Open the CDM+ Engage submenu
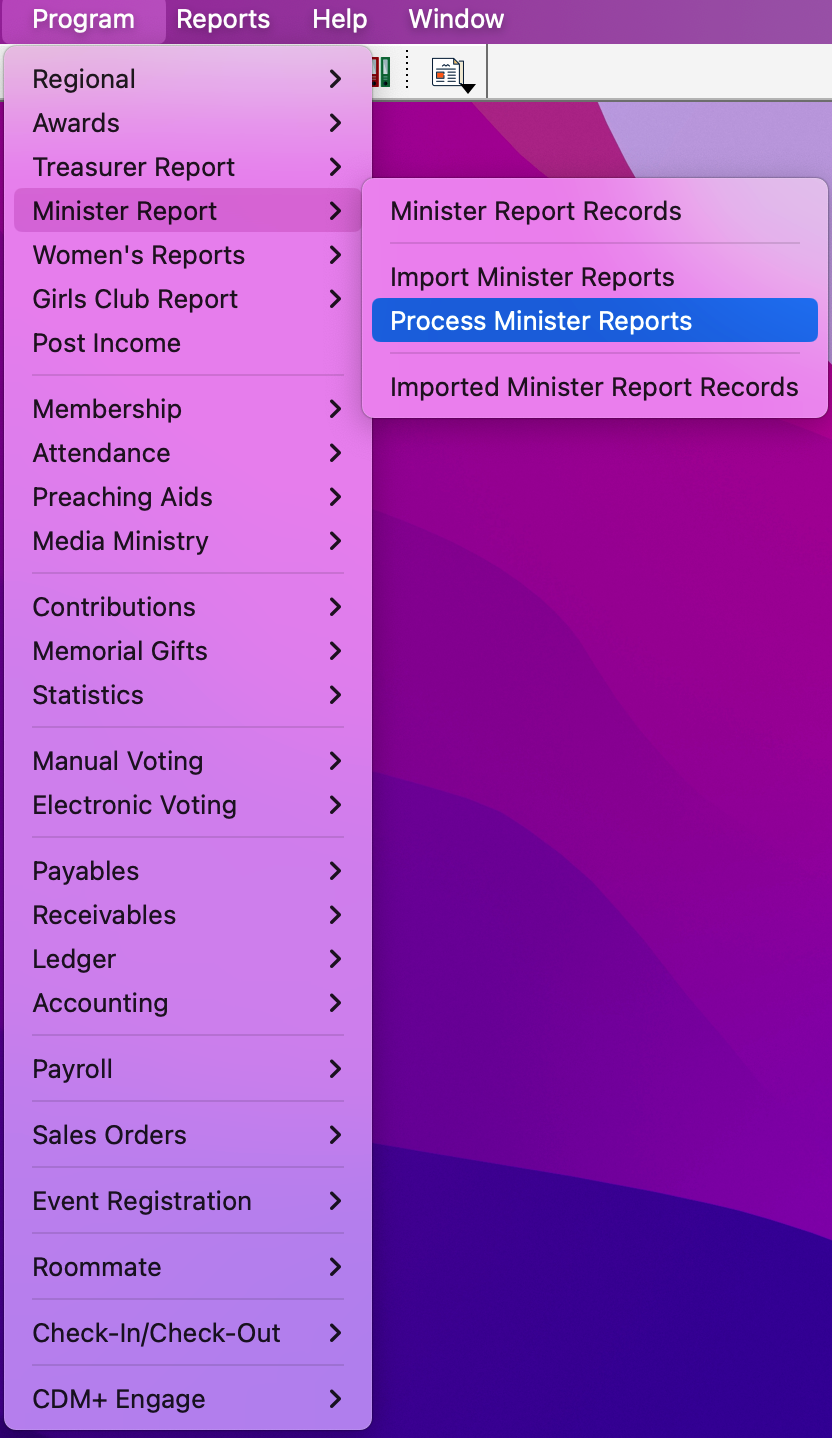 (x=119, y=1399)
